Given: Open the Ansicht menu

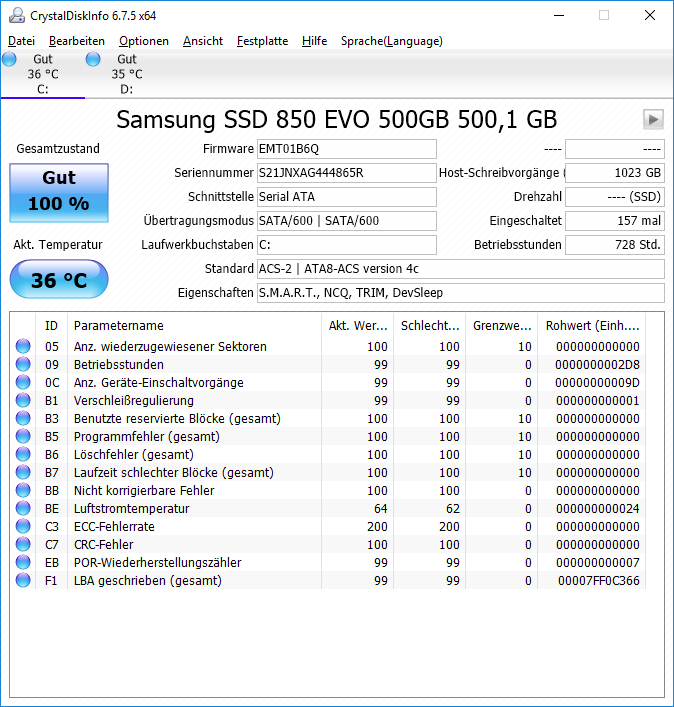Looking at the screenshot, I should [203, 41].
